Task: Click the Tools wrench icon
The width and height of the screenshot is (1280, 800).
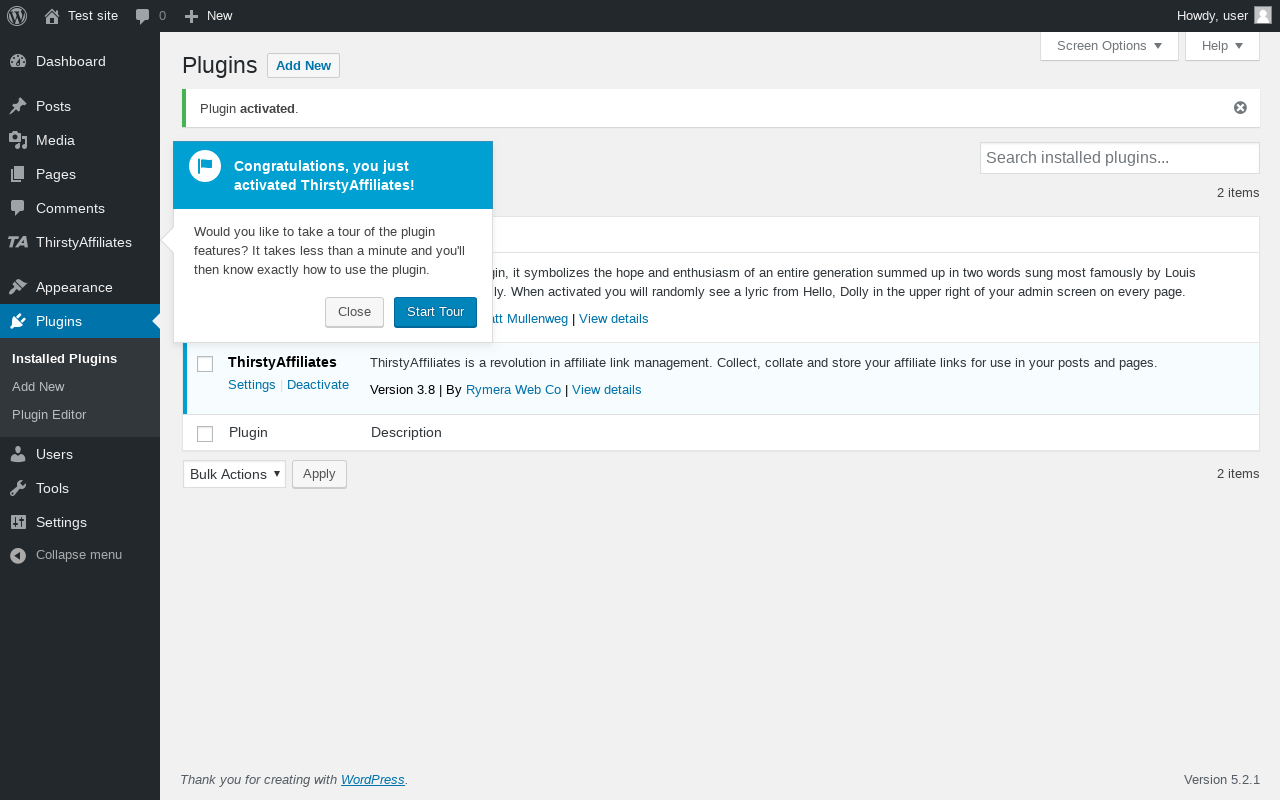Action: pyautogui.click(x=18, y=488)
